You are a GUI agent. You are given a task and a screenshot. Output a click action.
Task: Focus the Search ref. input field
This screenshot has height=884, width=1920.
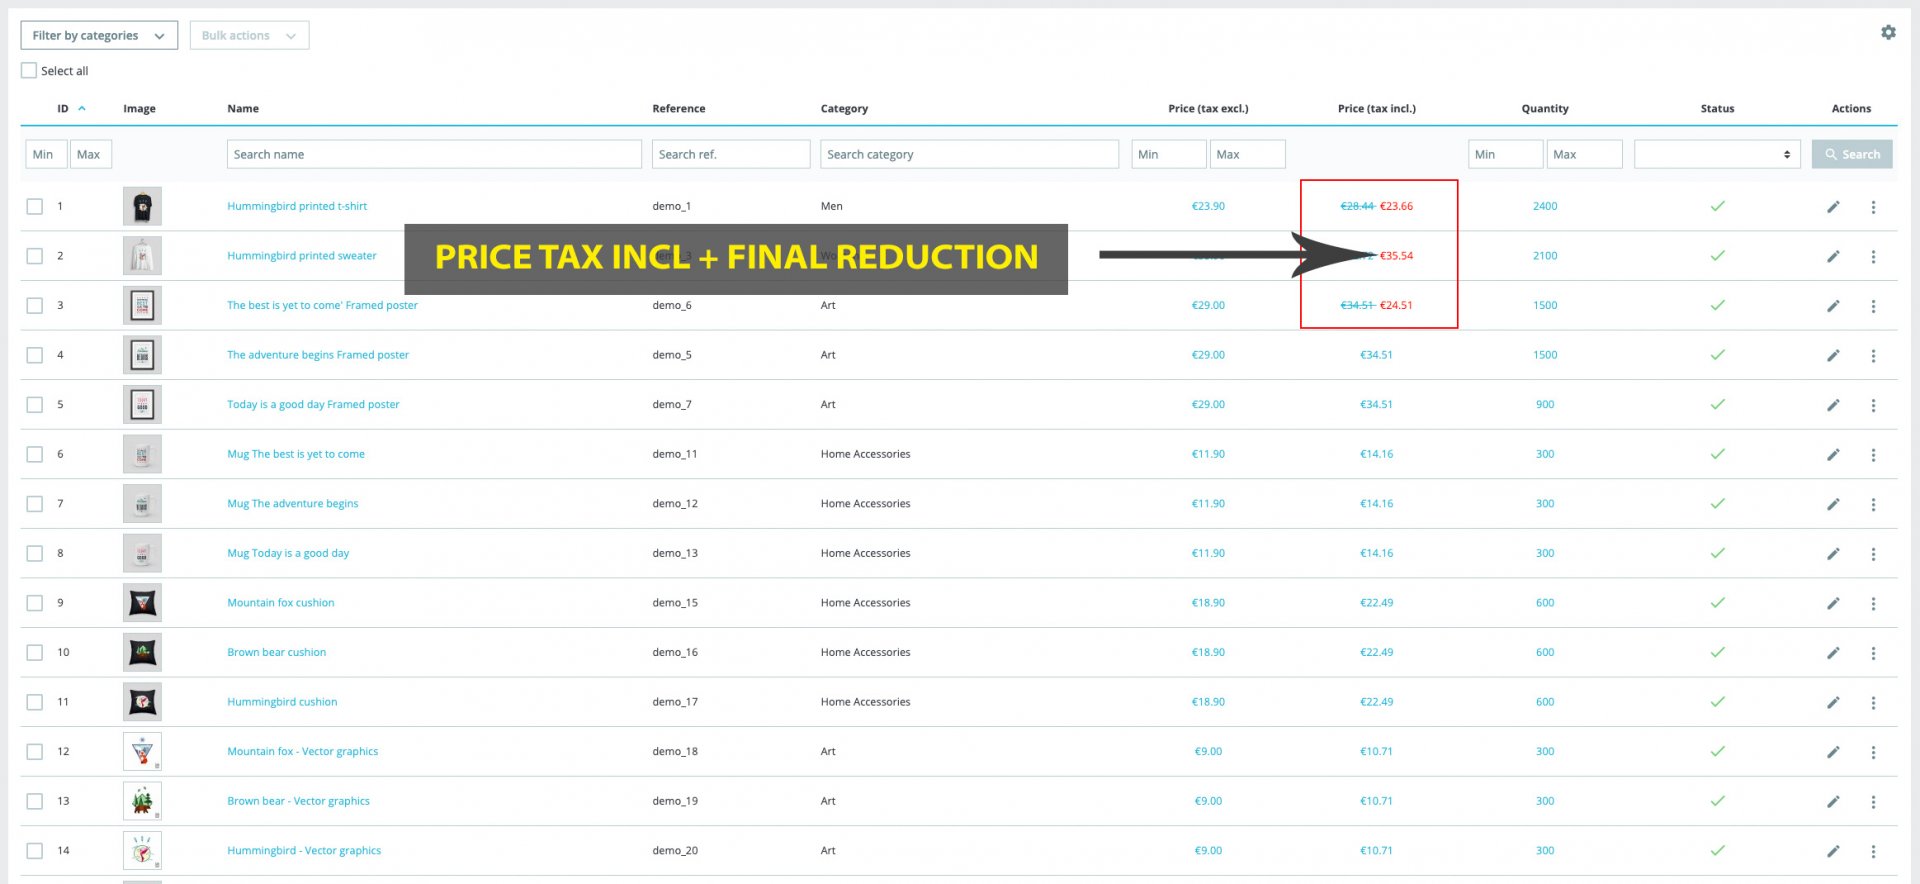pyautogui.click(x=731, y=154)
